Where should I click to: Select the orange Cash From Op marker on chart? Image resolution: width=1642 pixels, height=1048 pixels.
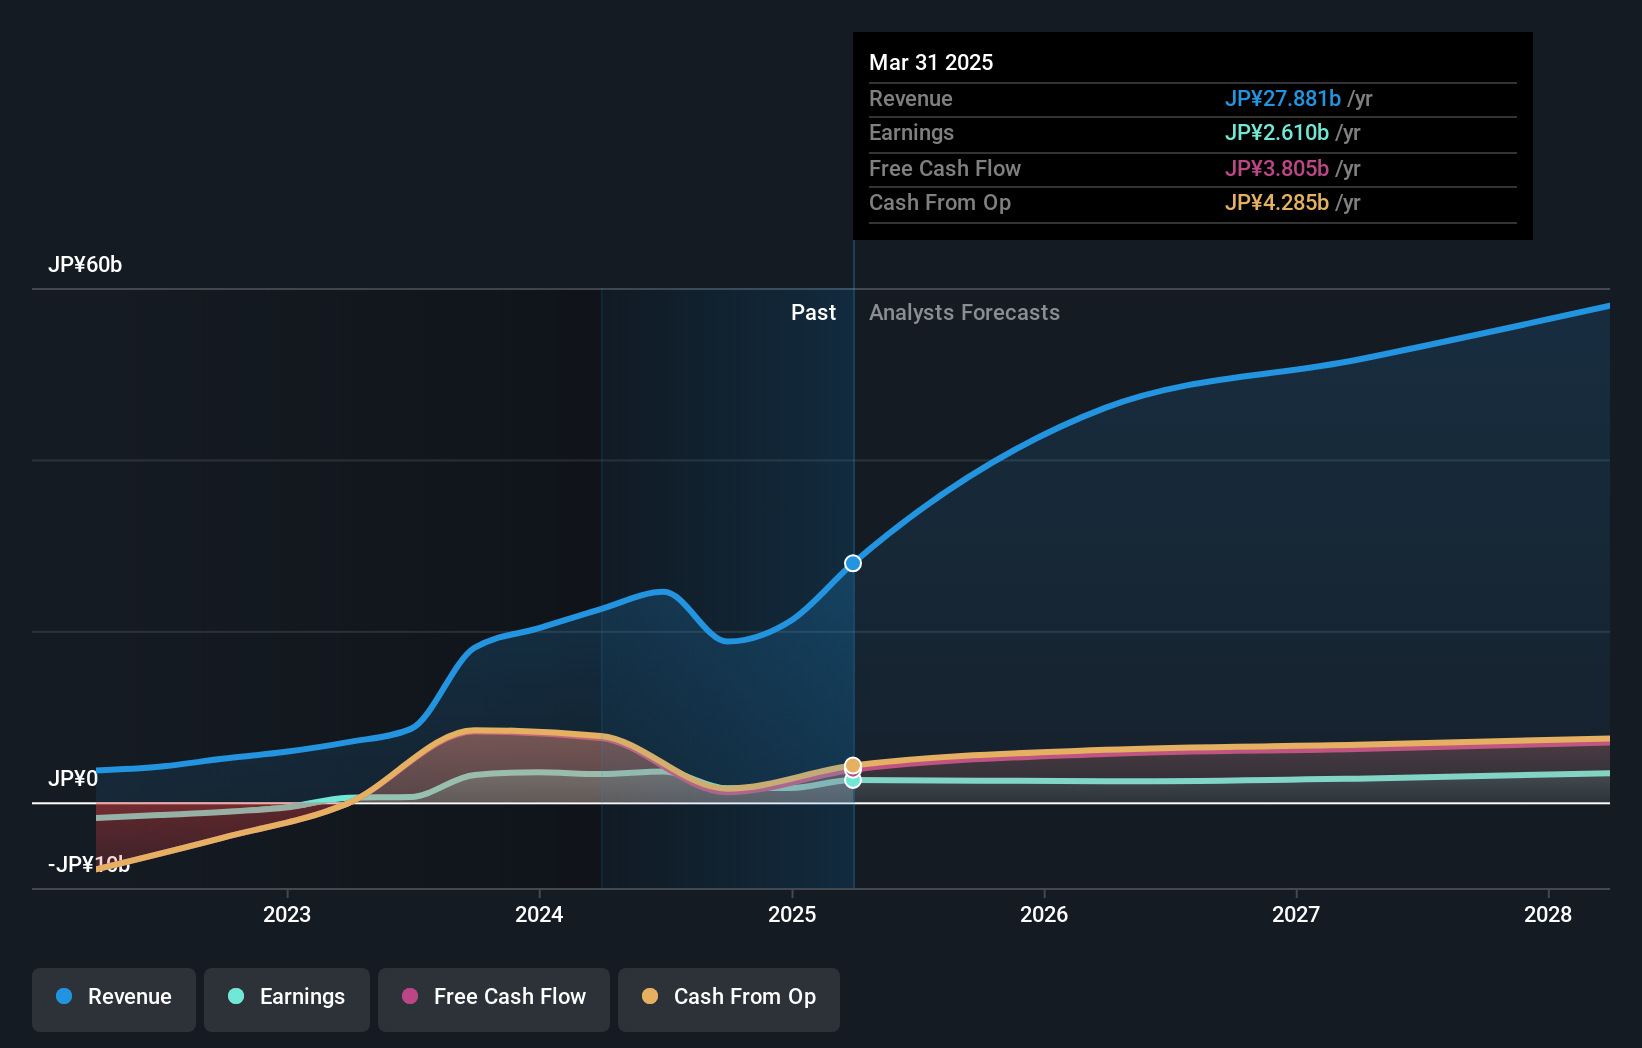[852, 764]
